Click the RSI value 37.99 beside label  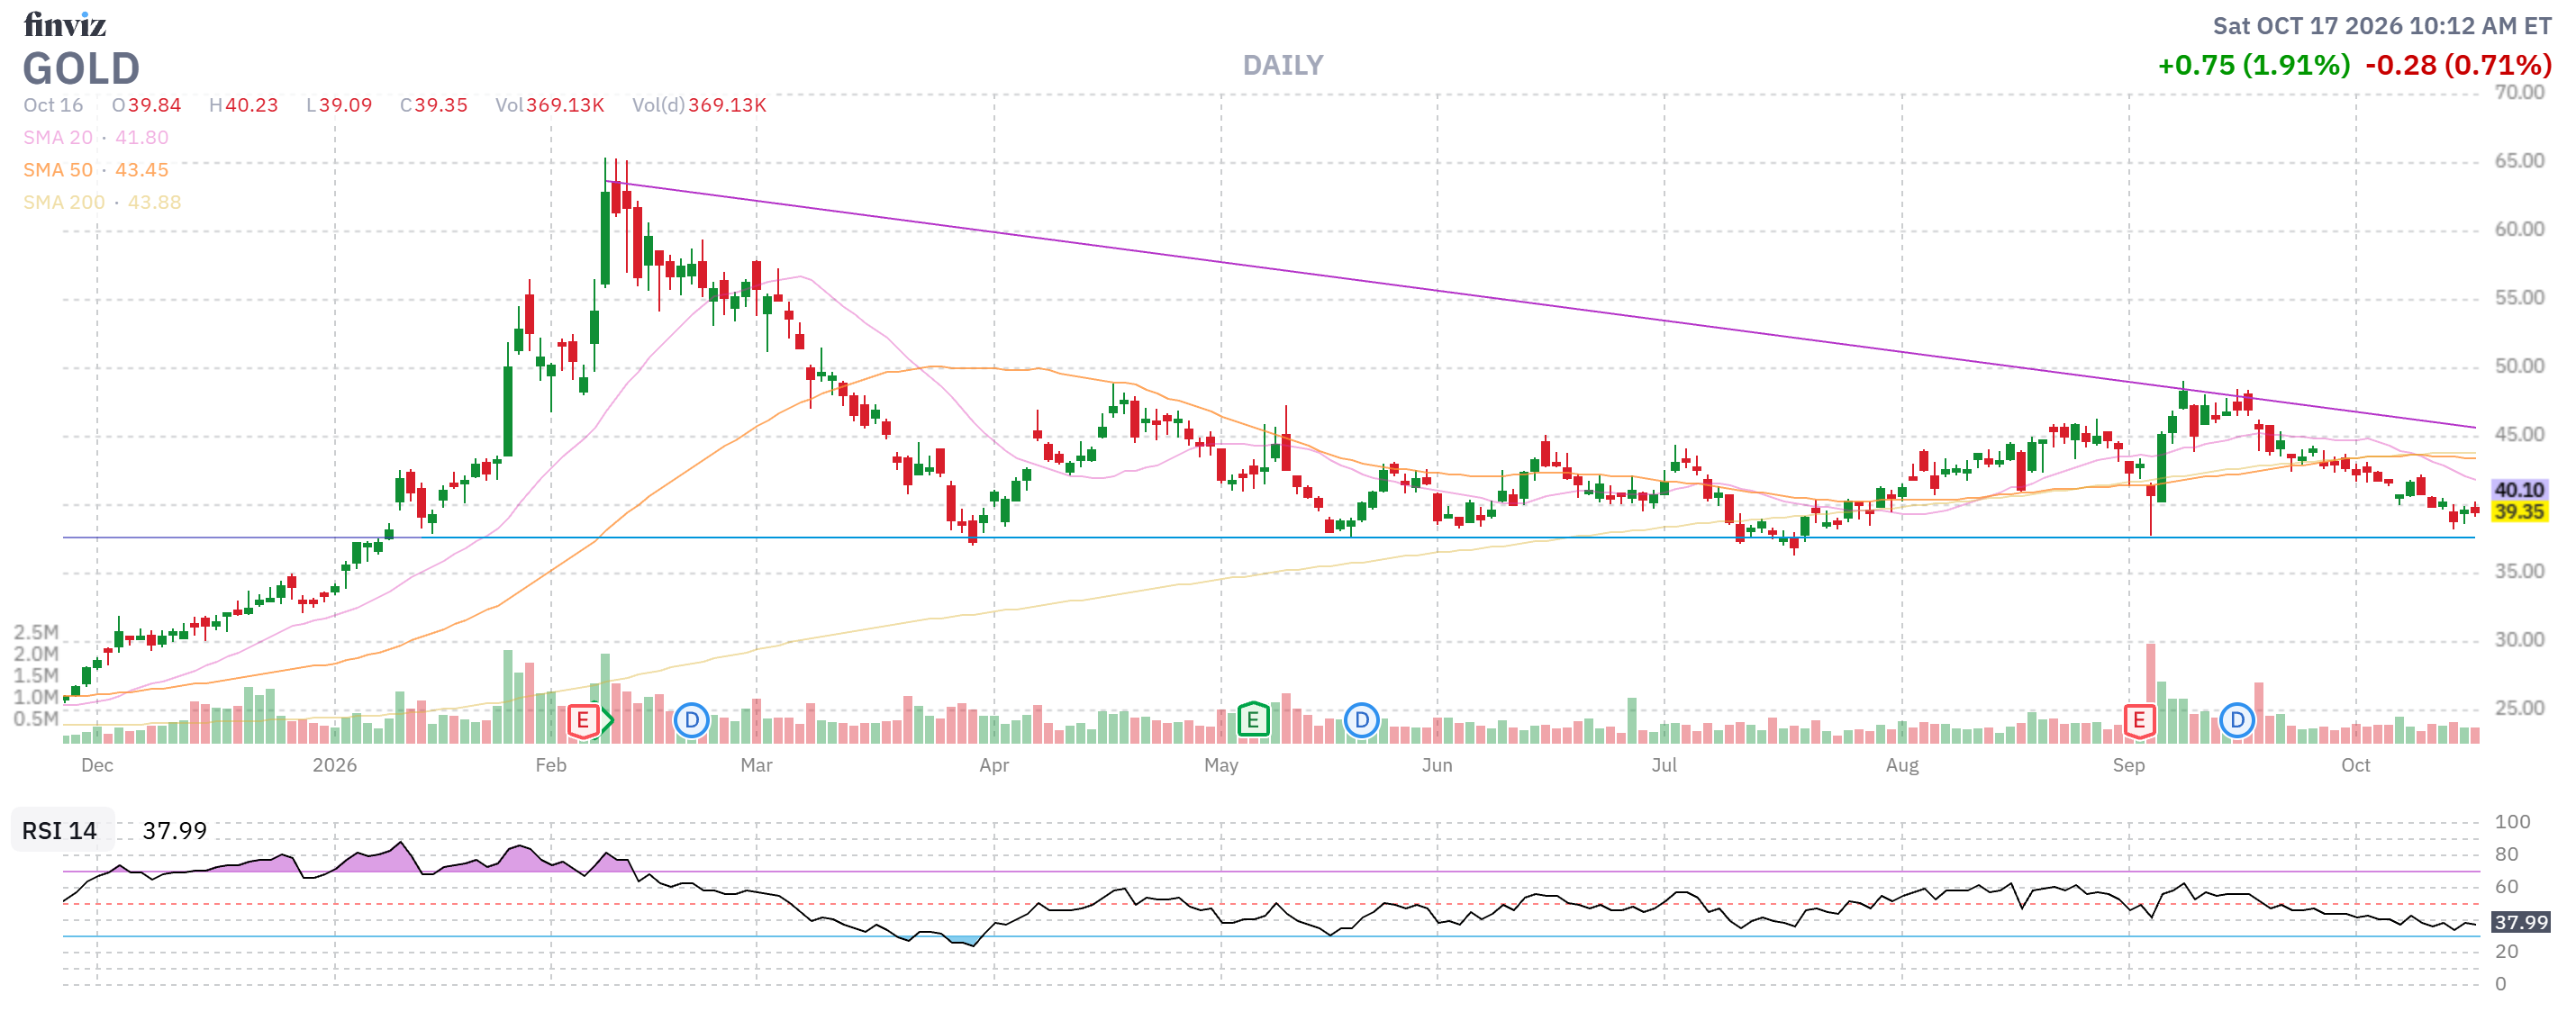click(175, 831)
